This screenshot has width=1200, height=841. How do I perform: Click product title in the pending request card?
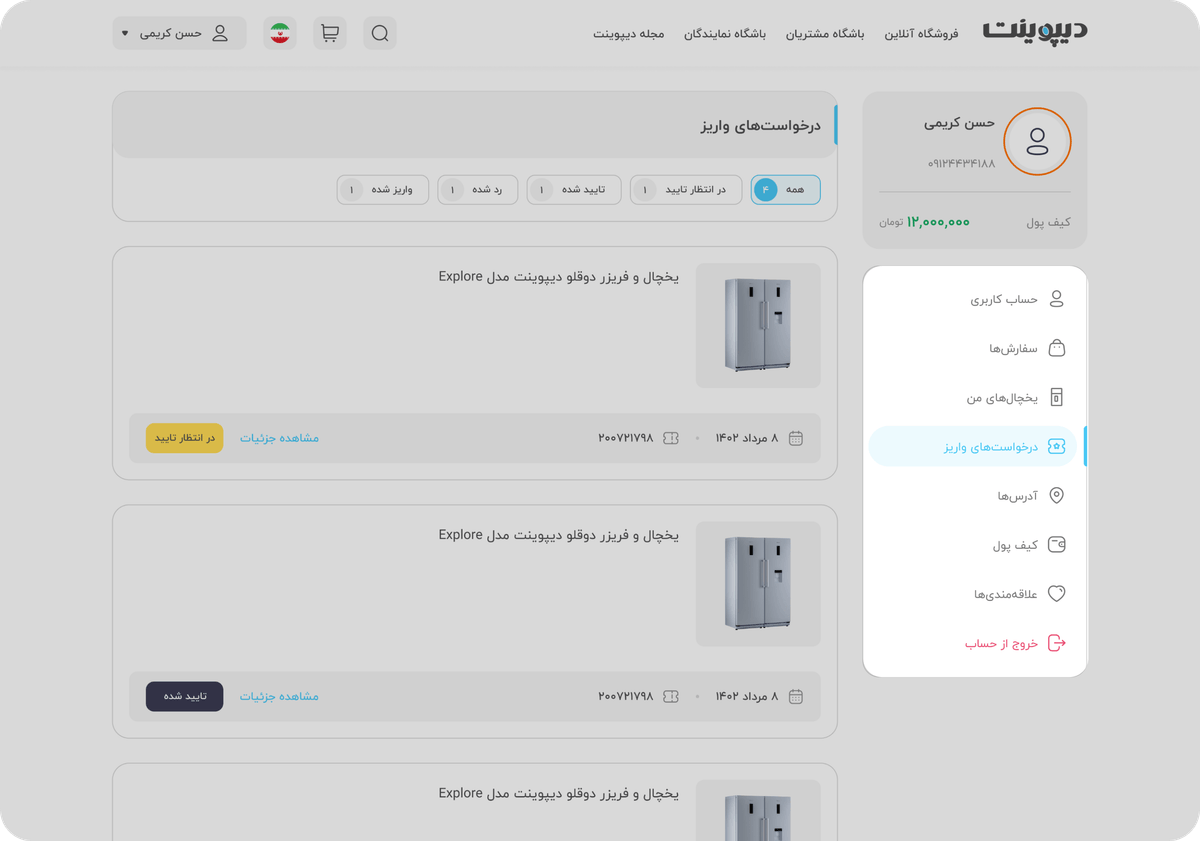pyautogui.click(x=558, y=277)
